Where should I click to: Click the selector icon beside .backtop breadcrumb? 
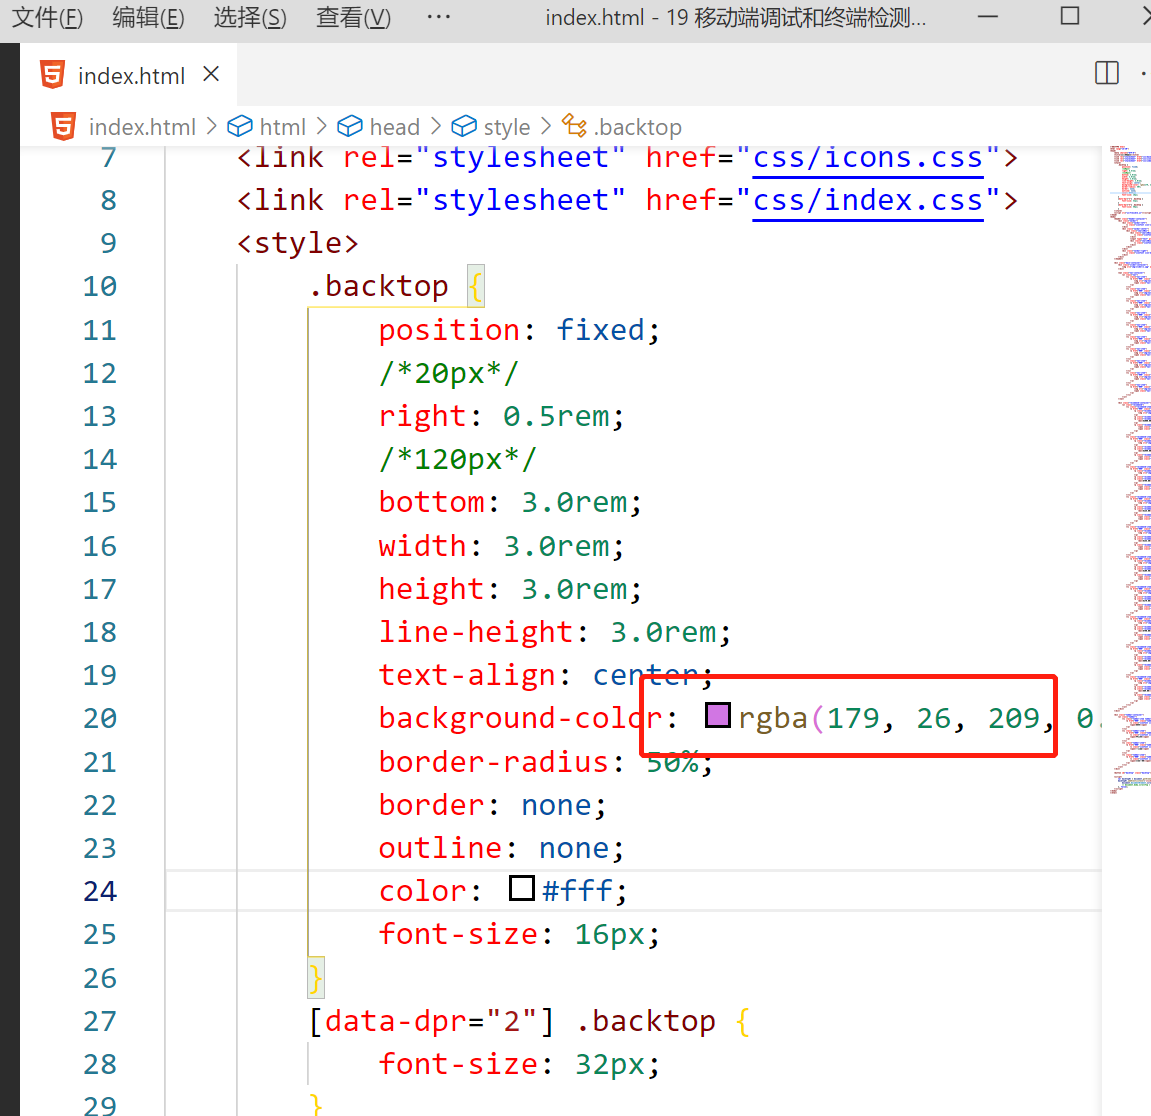[x=574, y=126]
